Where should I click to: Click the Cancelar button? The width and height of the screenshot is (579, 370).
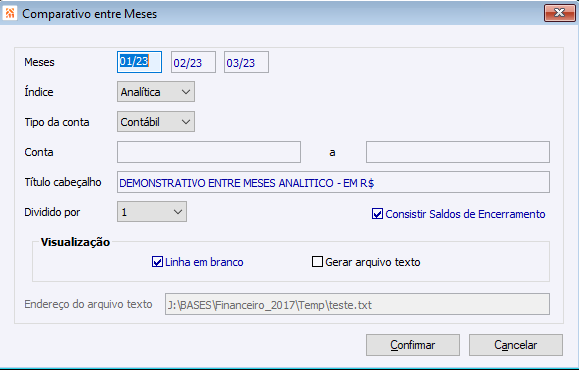(516, 345)
